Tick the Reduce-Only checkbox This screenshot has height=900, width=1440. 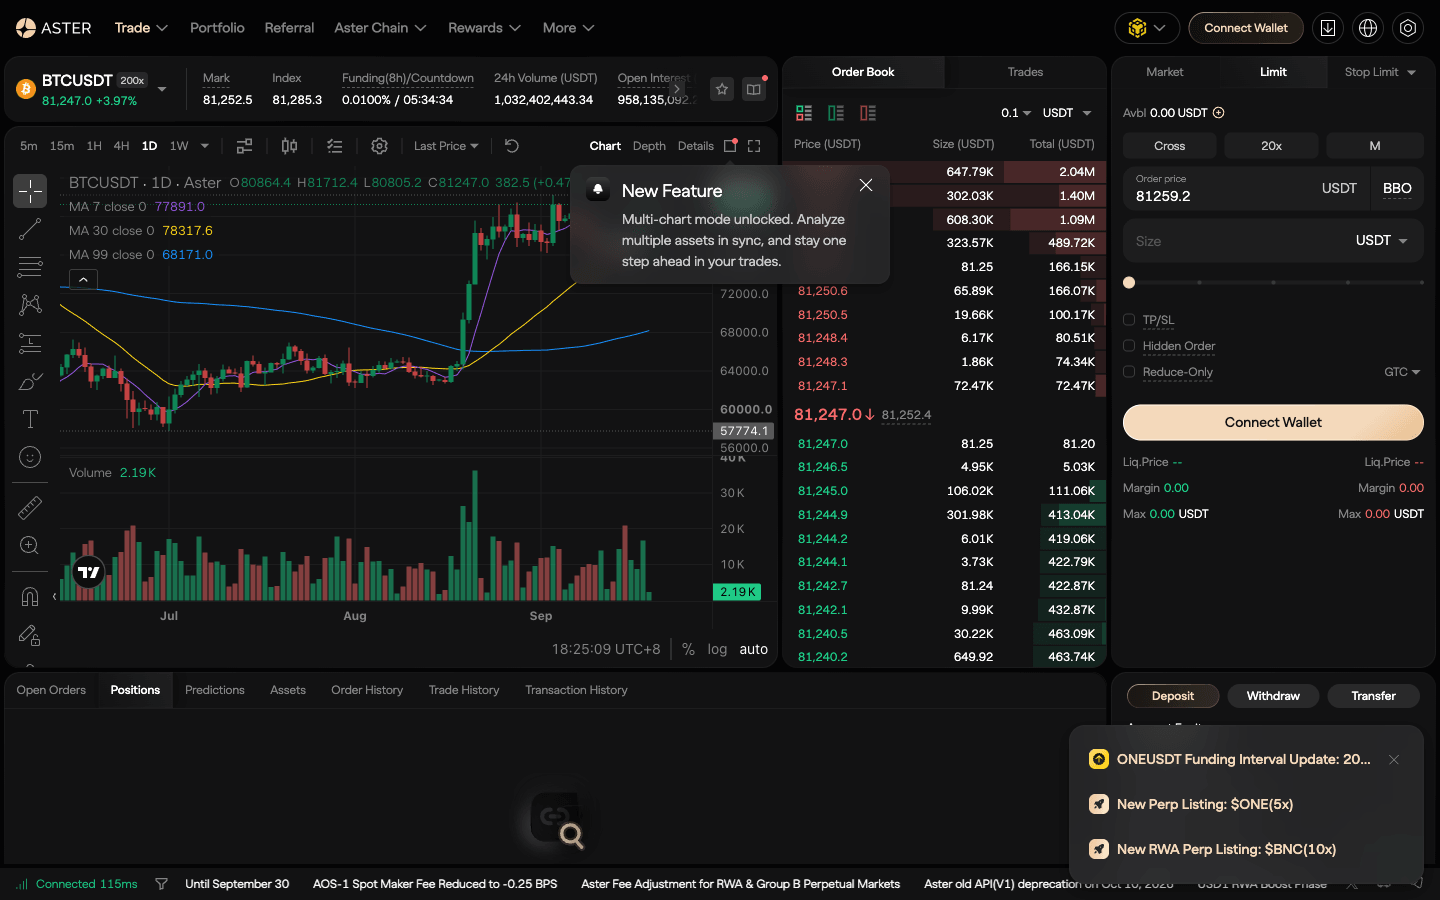coord(1129,372)
